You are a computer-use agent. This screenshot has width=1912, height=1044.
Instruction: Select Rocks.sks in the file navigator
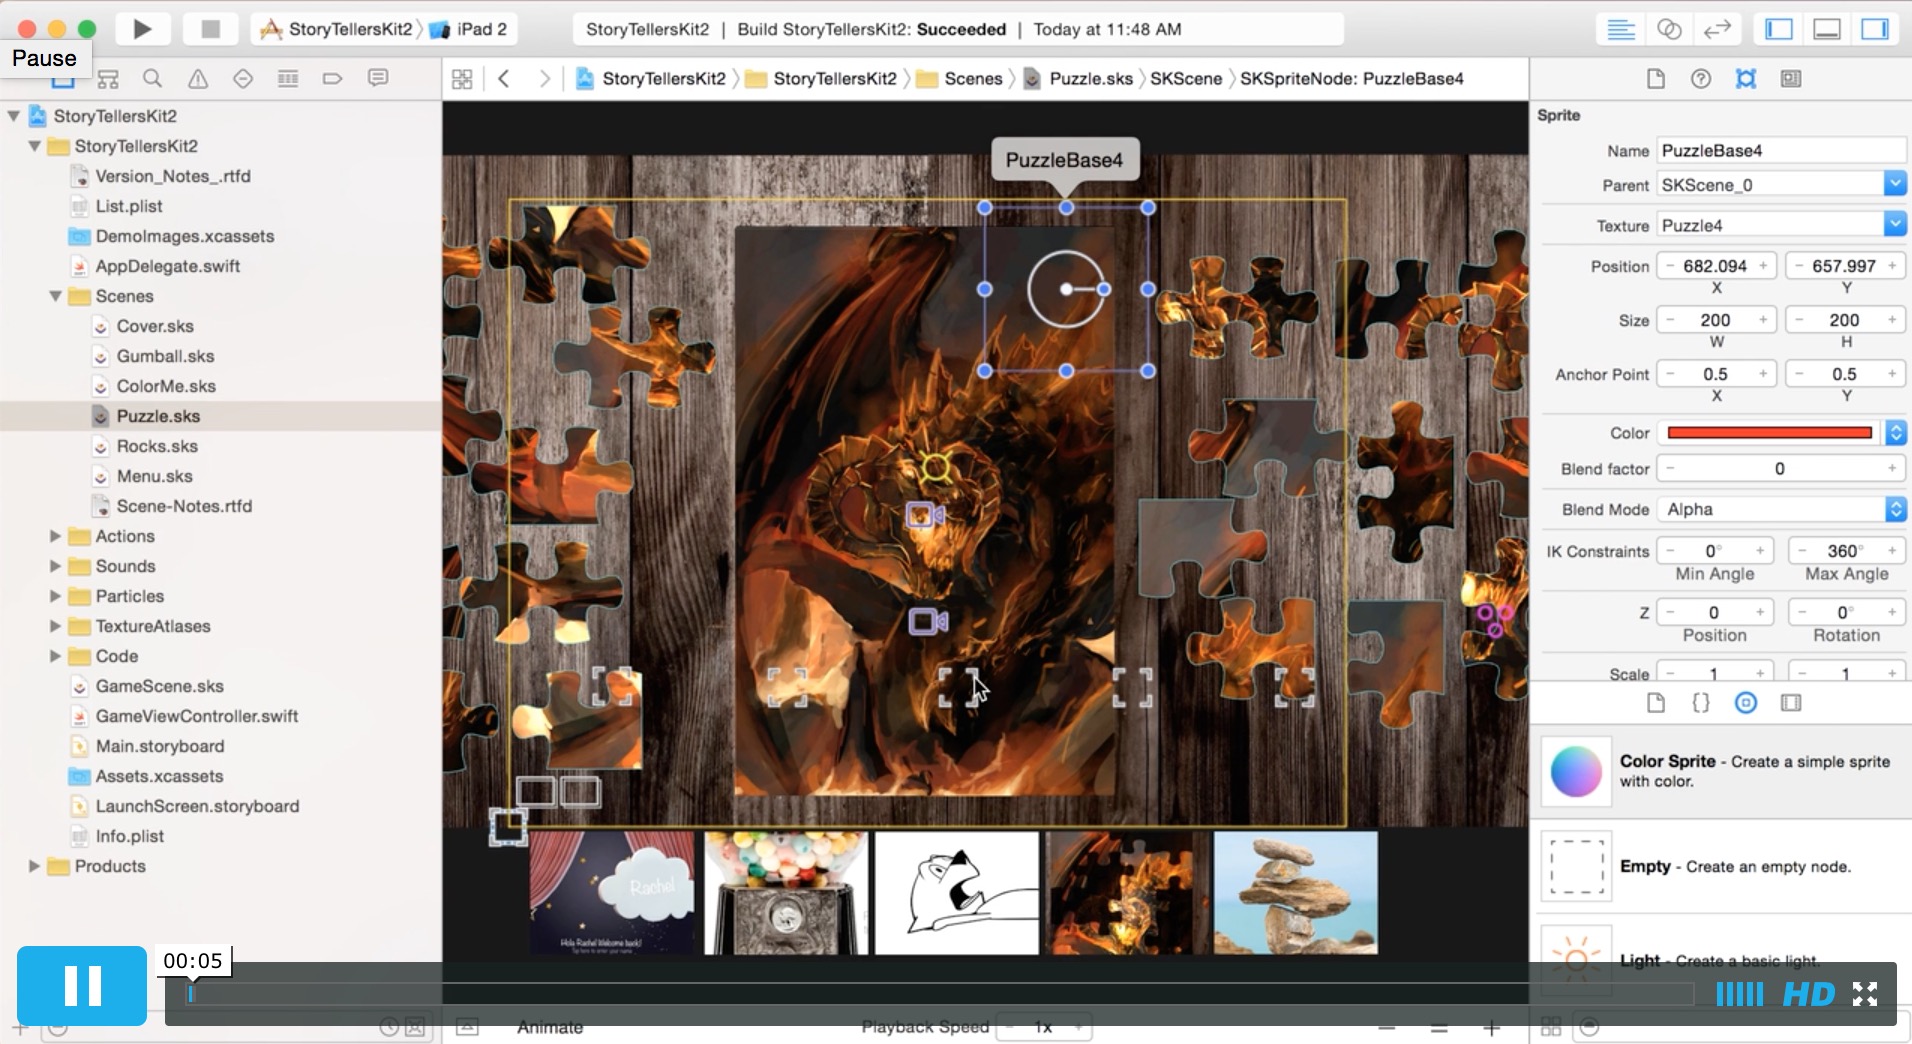[x=157, y=446]
